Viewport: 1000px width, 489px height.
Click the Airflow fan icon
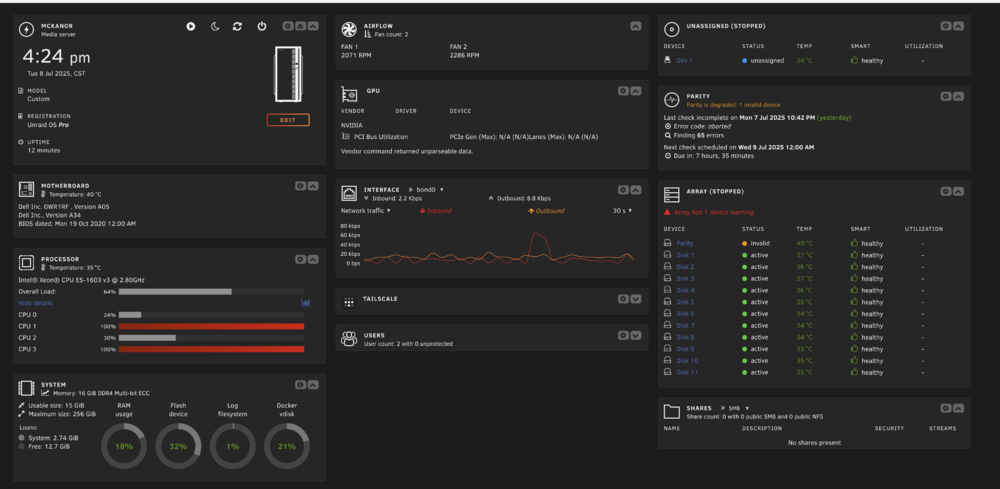click(x=349, y=29)
